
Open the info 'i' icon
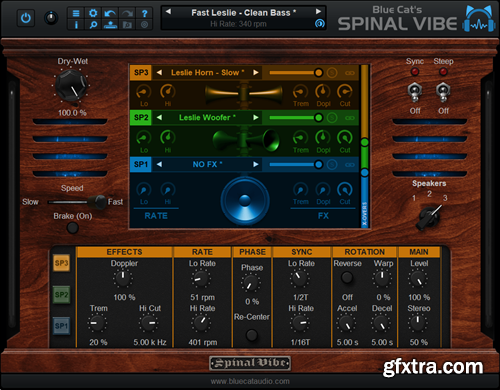pyautogui.click(x=76, y=25)
